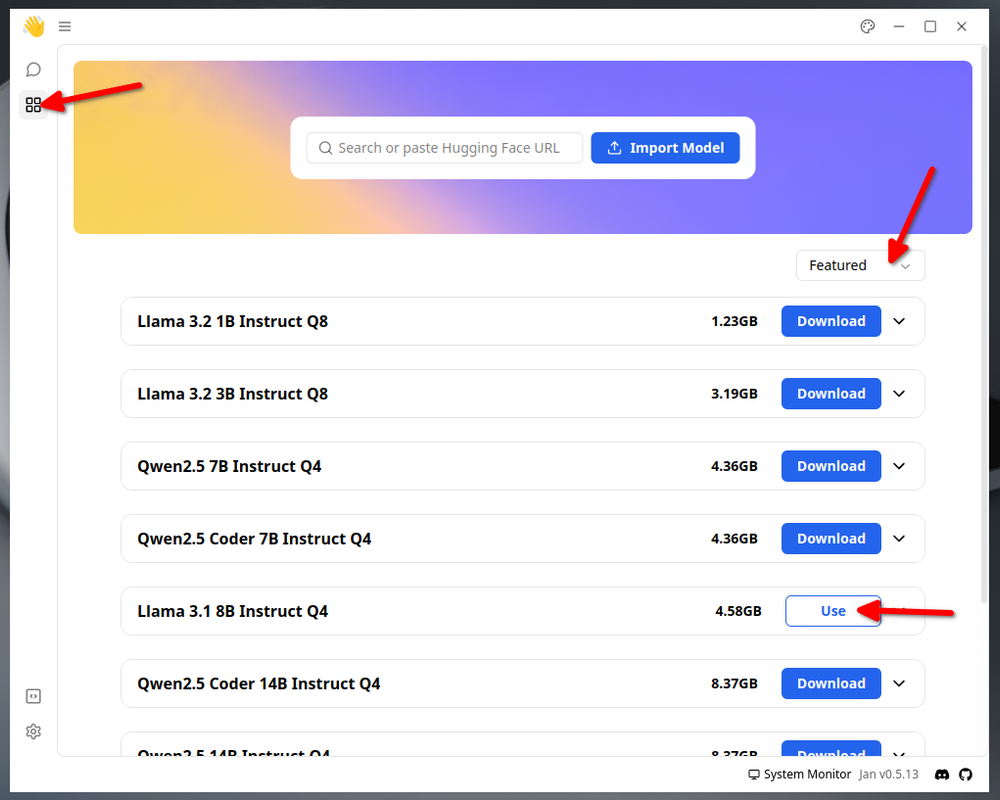Click the vertical scrollbar of model list

click(983, 325)
